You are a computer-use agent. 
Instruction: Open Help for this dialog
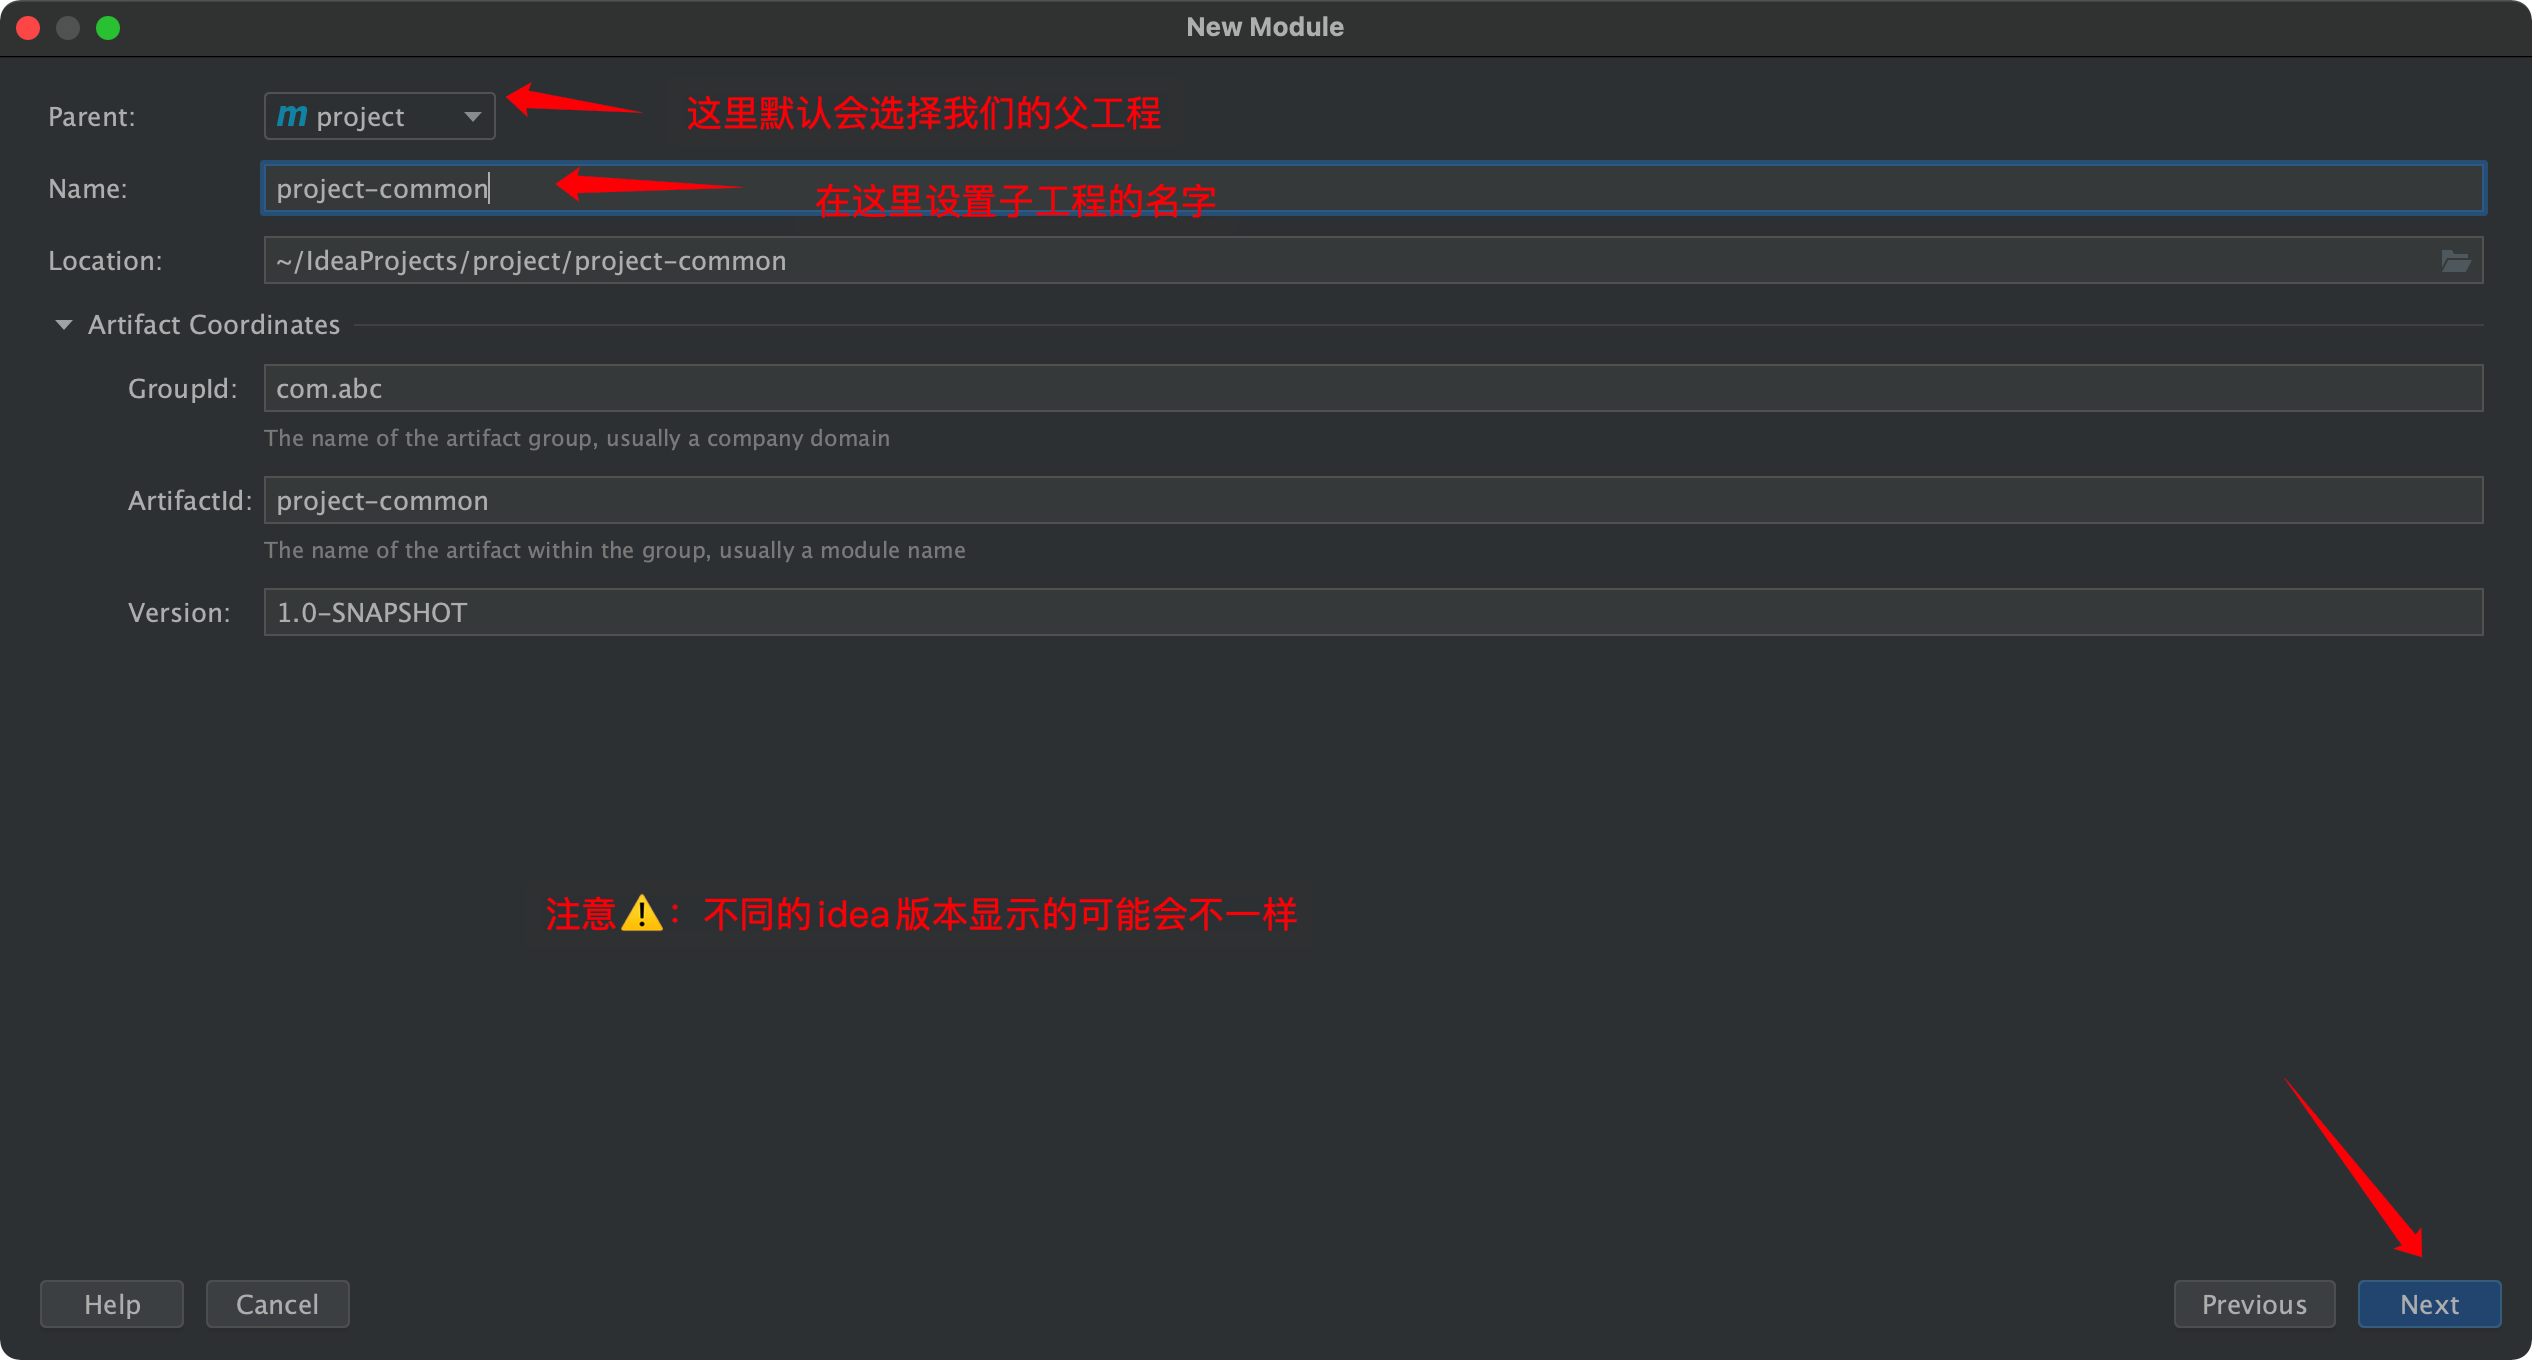coord(112,1304)
